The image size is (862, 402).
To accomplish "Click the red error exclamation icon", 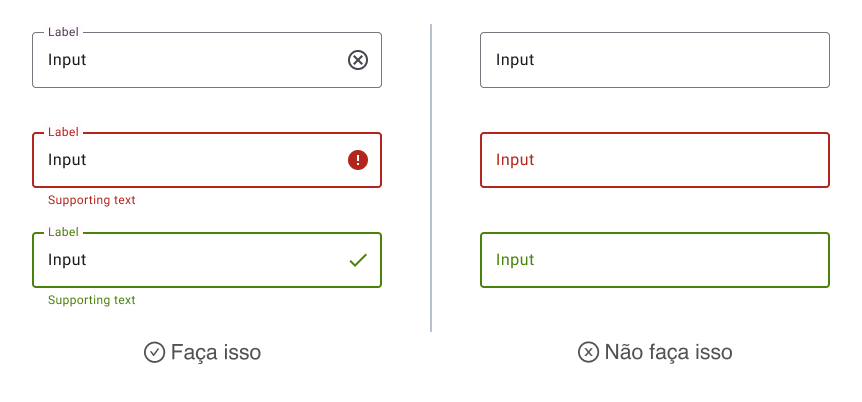I will 358,160.
